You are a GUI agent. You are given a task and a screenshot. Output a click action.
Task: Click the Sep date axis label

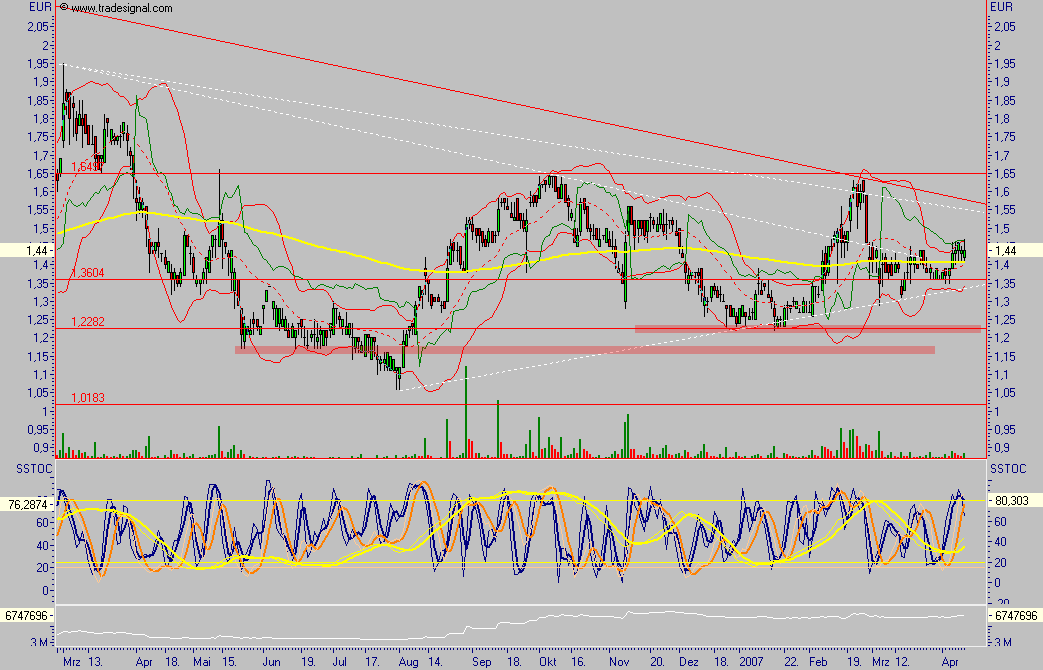coord(481,661)
